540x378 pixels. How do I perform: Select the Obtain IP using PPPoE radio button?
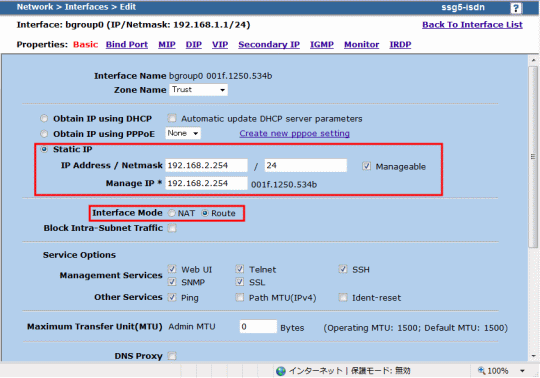point(44,134)
